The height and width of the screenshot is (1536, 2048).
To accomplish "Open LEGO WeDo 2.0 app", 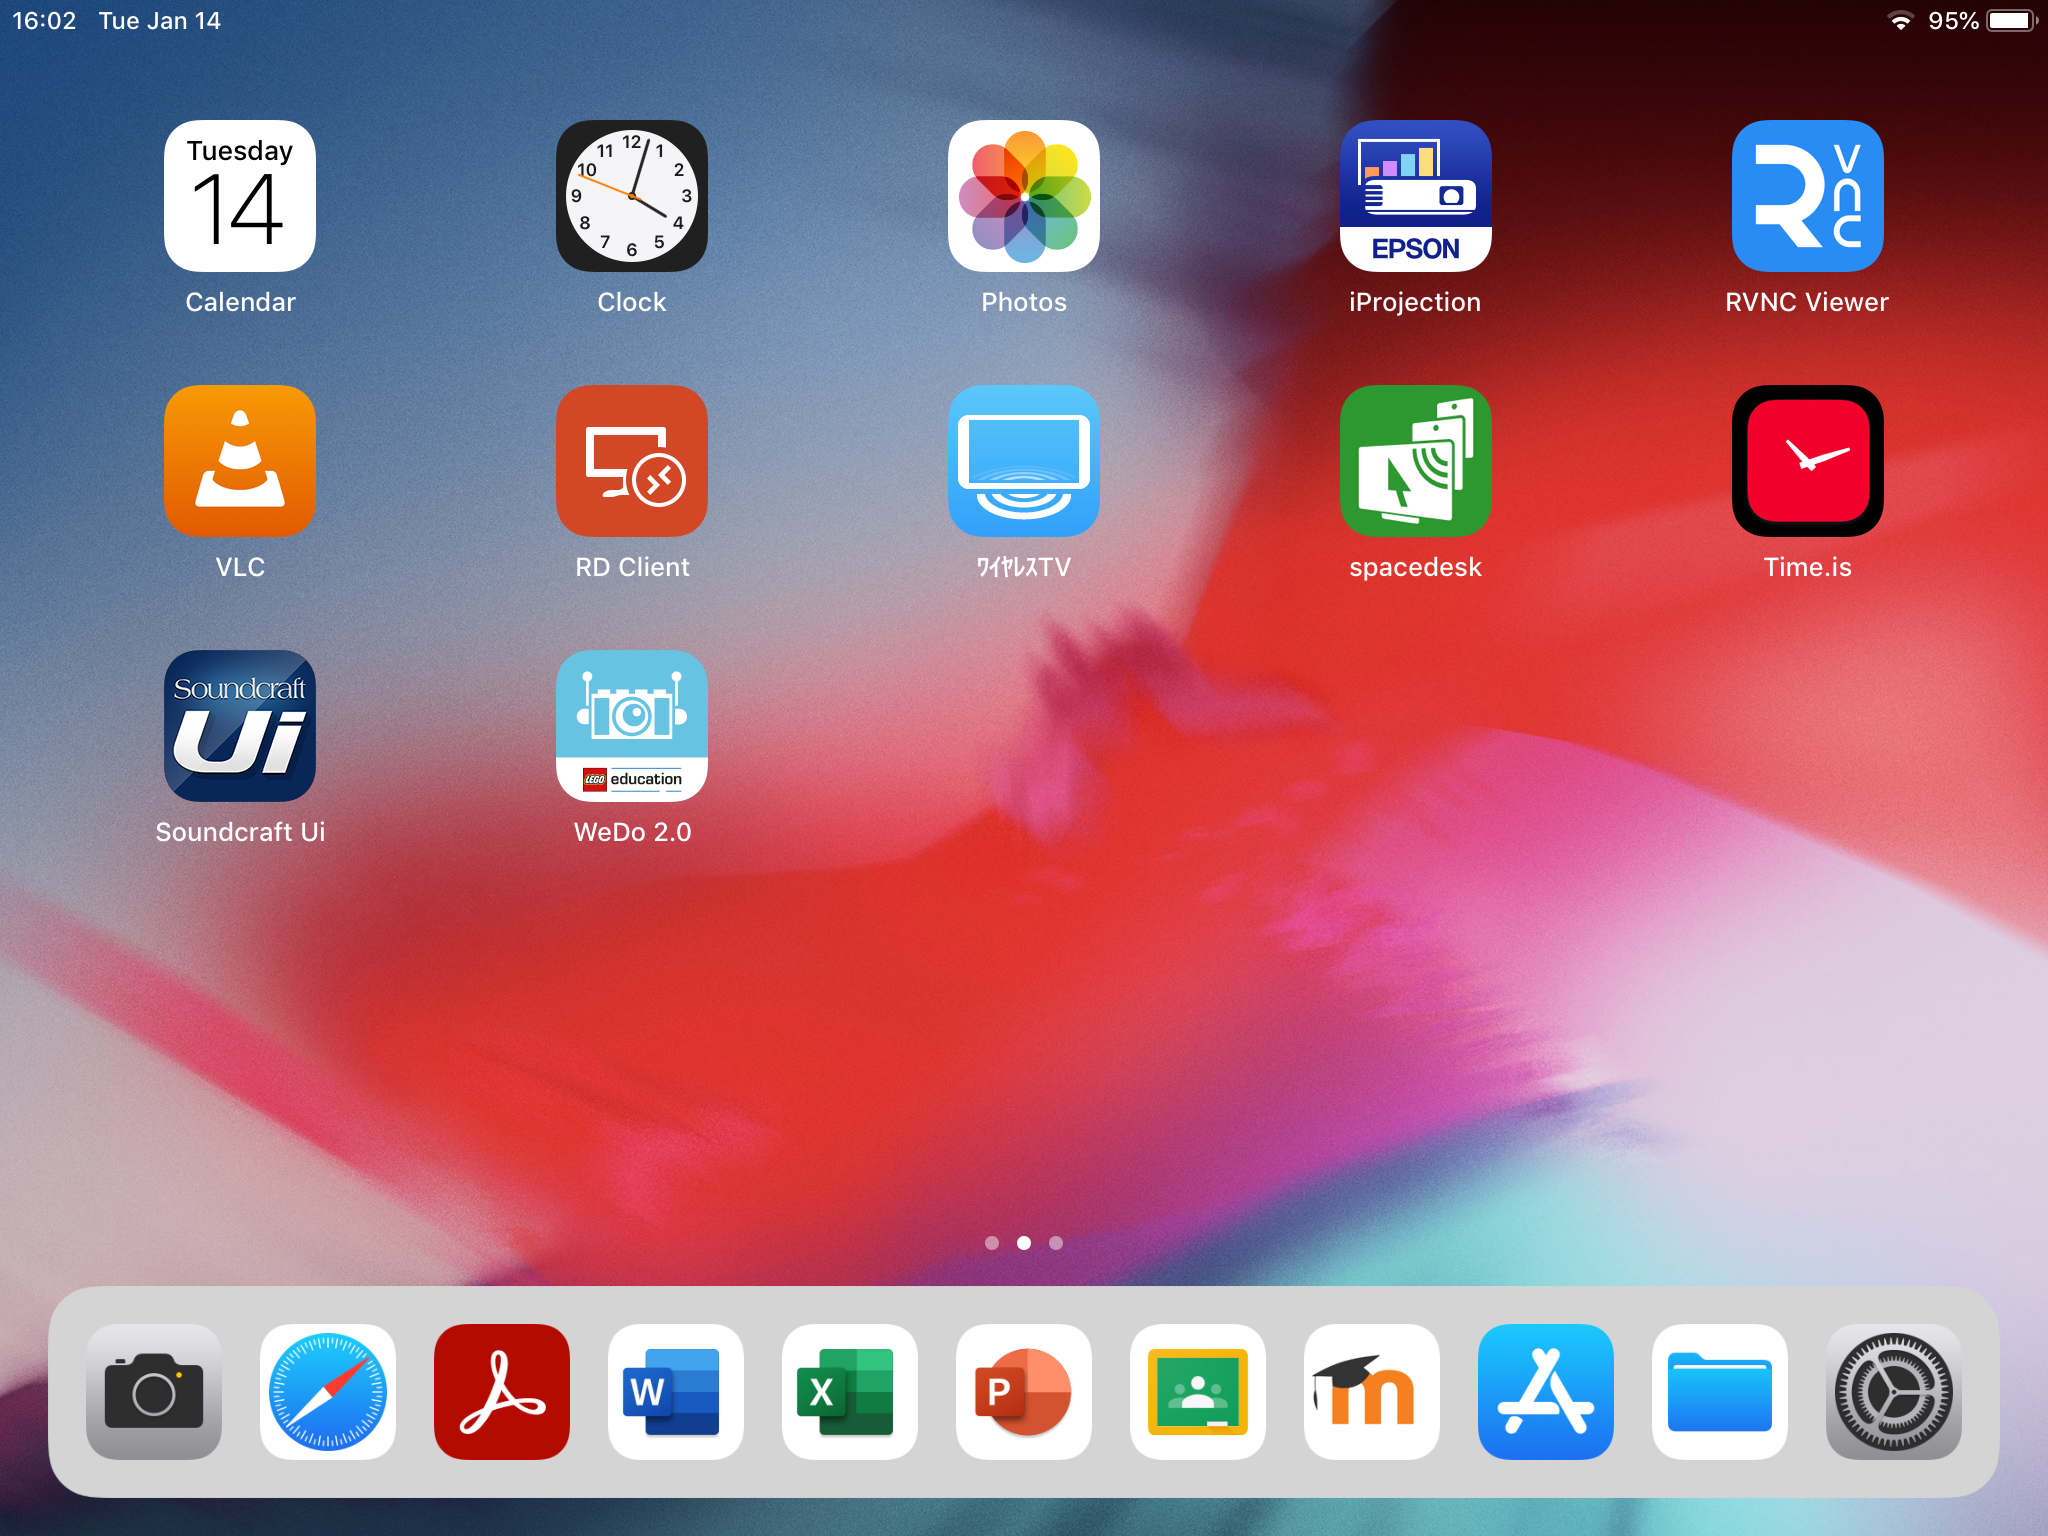I will (x=632, y=726).
